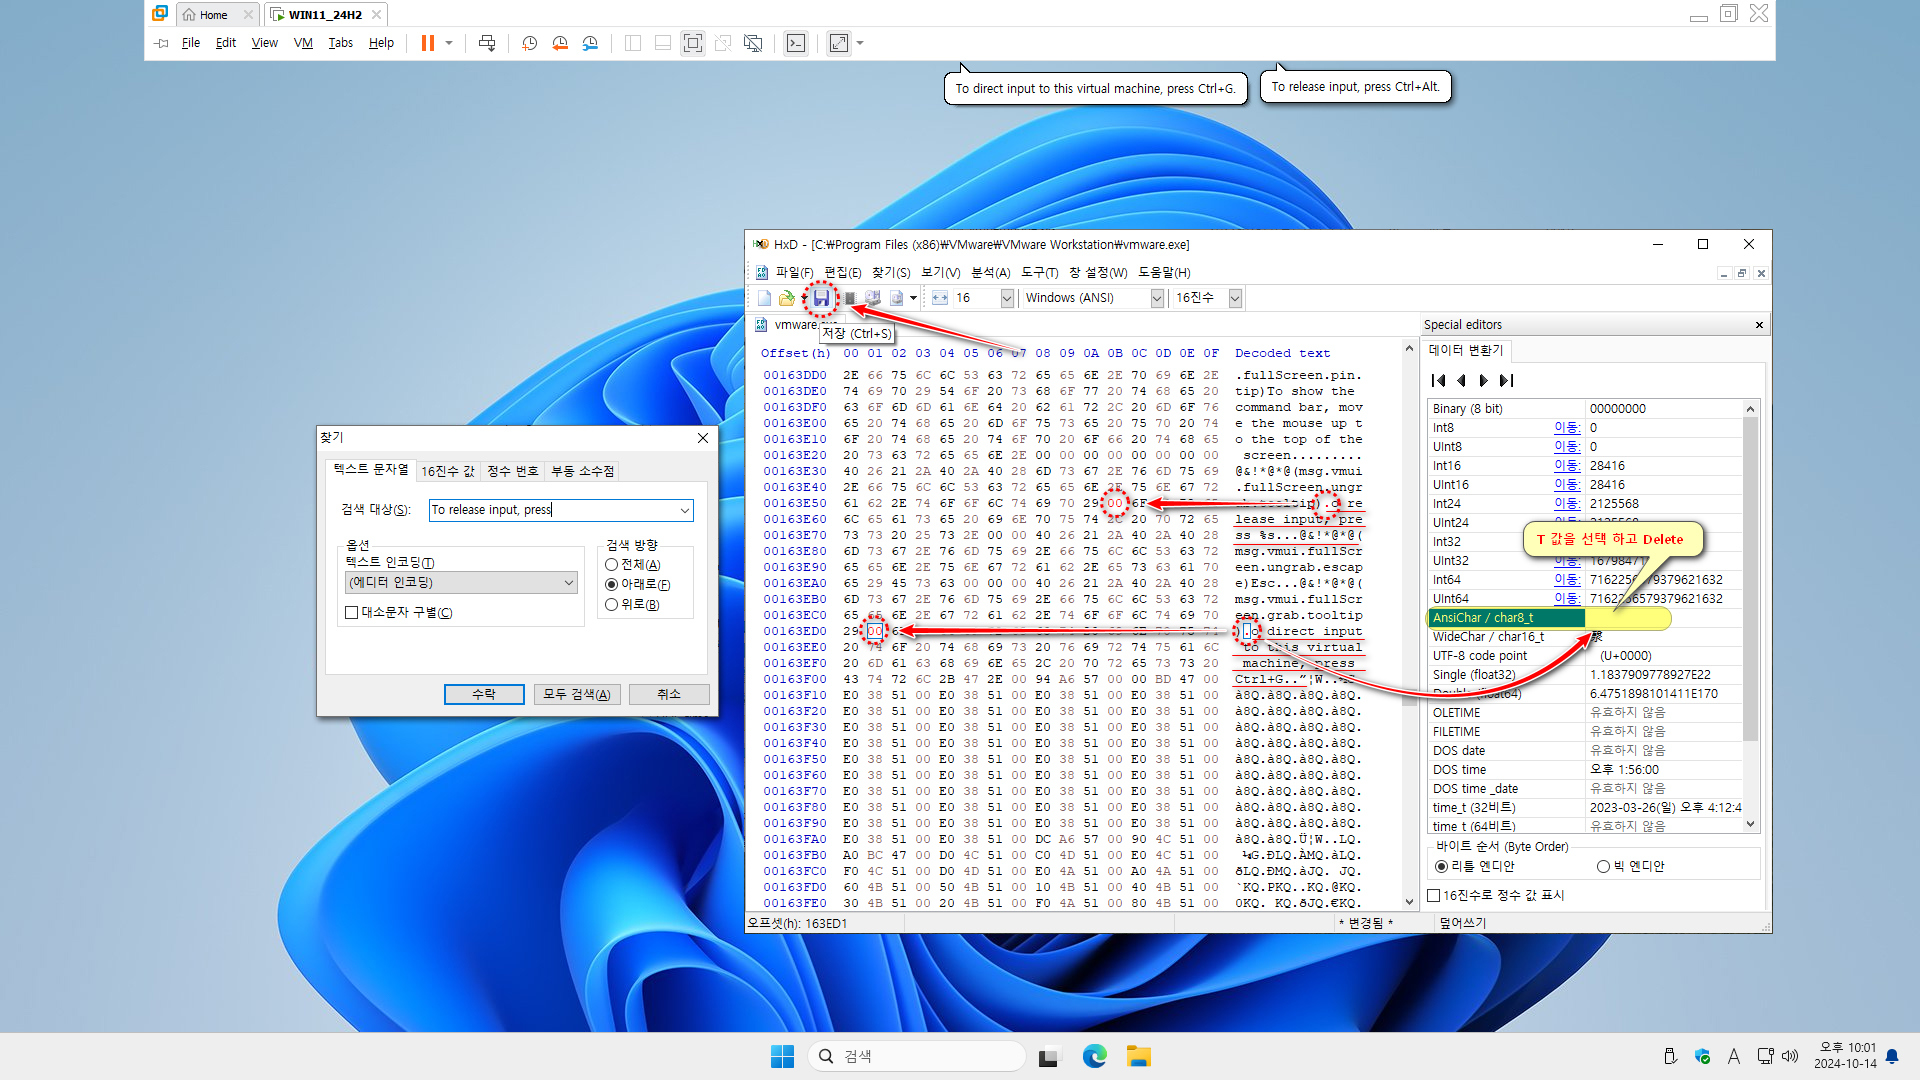Click VMware take snapshot icon
The height and width of the screenshot is (1080, 1920).
pyautogui.click(x=530, y=43)
